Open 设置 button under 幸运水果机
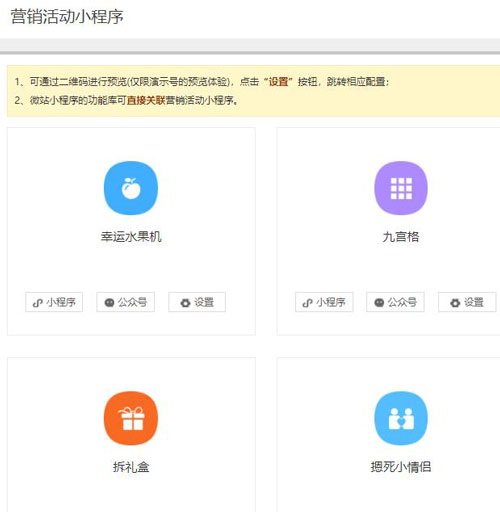Image resolution: width=500 pixels, height=512 pixels. [197, 302]
